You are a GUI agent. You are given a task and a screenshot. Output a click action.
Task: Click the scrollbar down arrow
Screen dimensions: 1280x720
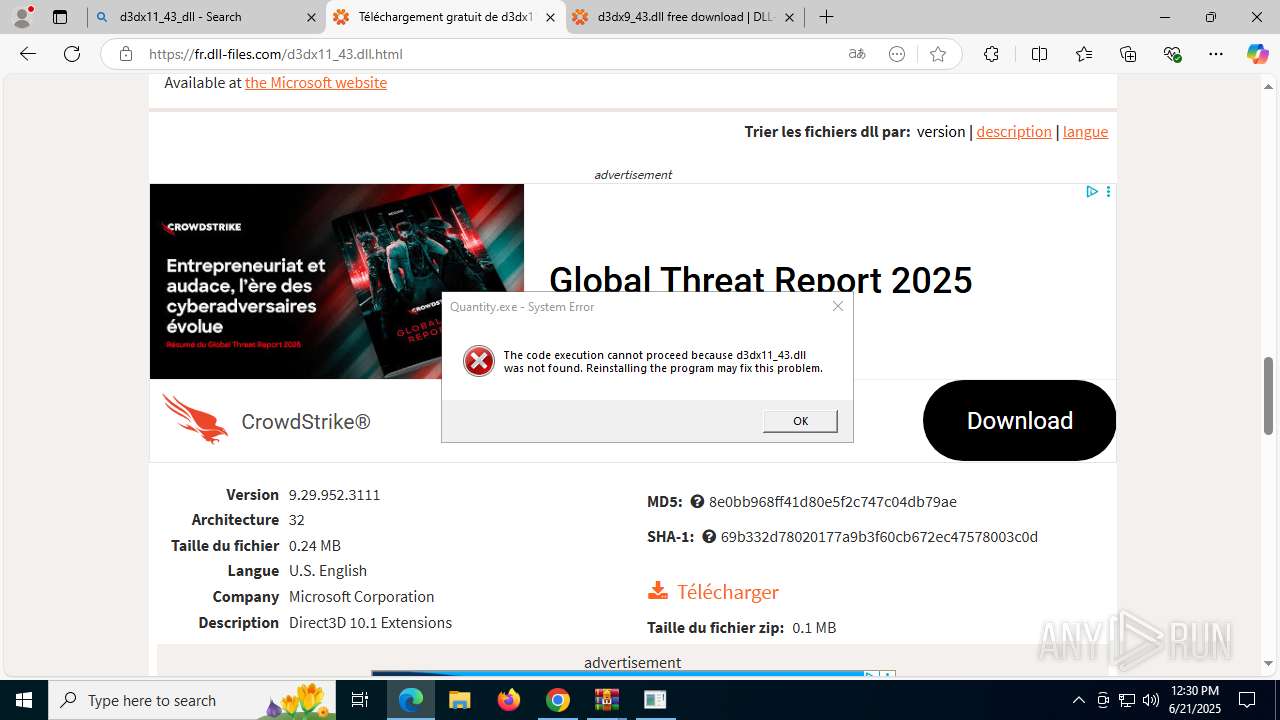tap(1268, 663)
